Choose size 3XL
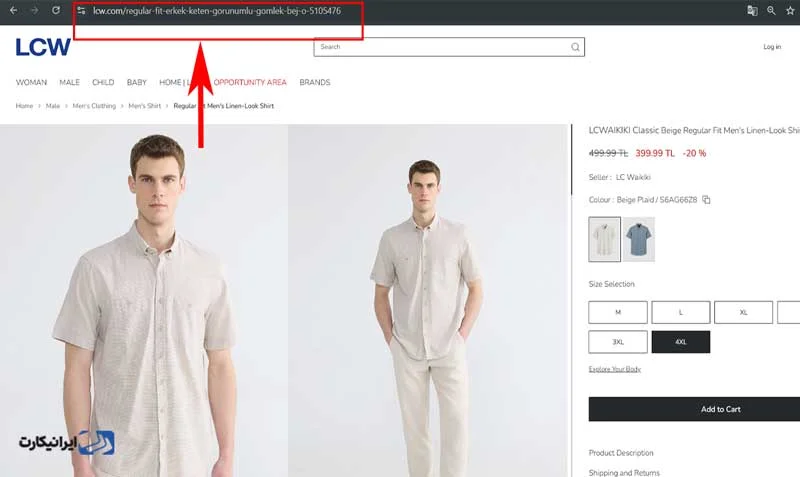This screenshot has width=800, height=477. 618,342
